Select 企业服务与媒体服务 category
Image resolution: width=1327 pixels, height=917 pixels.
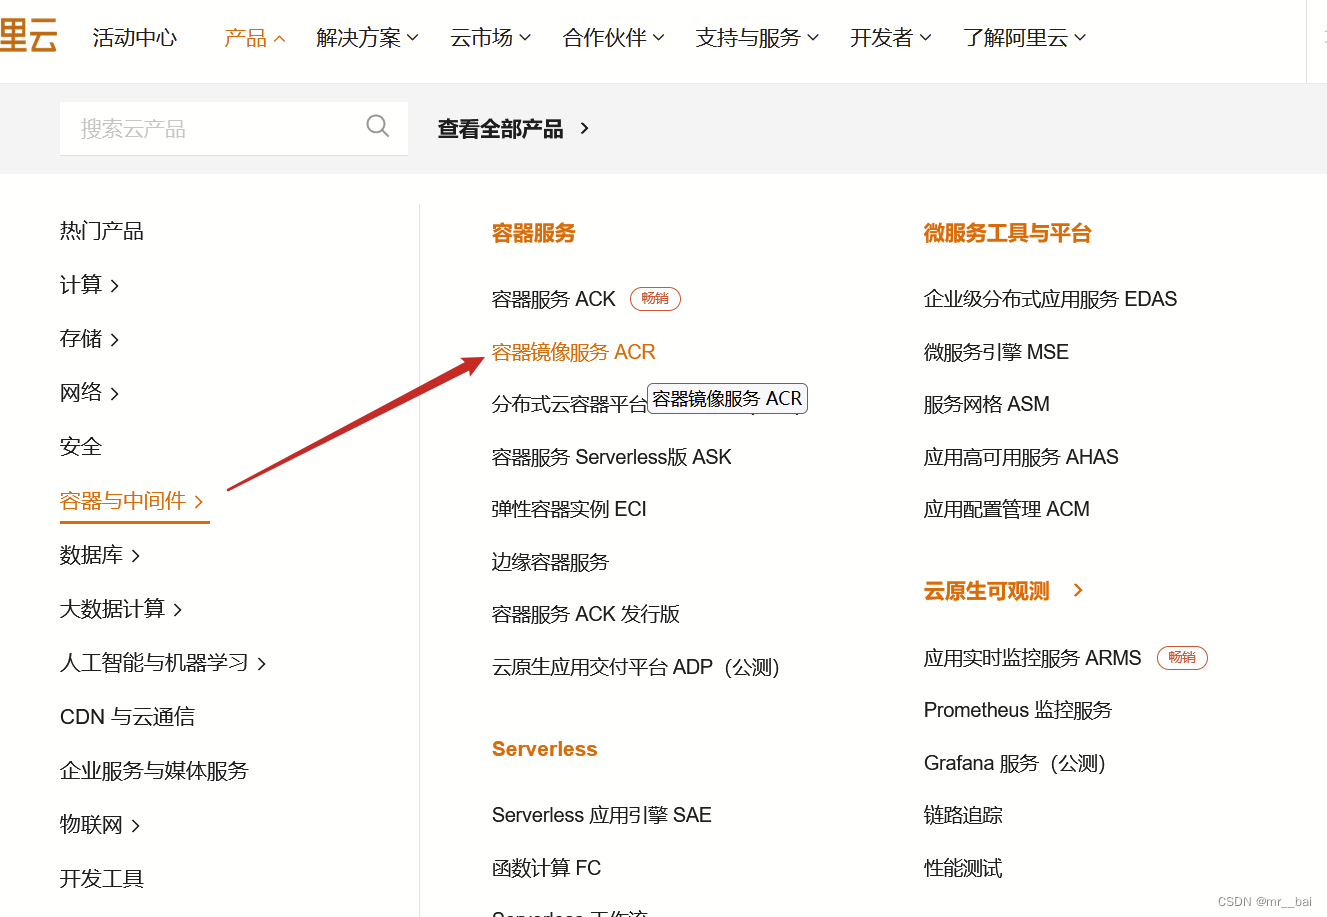[154, 771]
